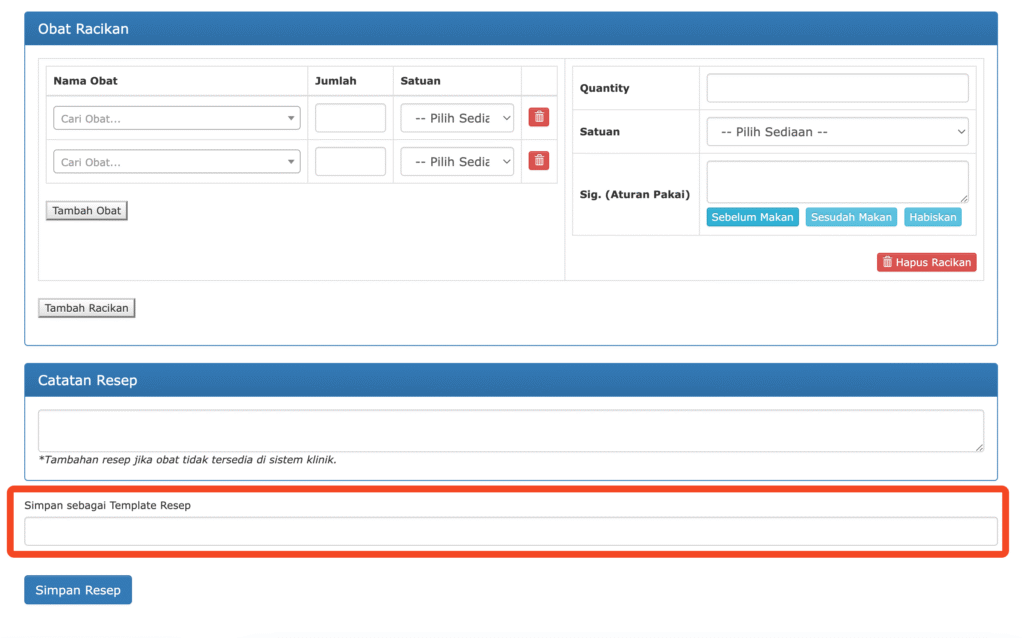Click inside the Catatan Resep text area
This screenshot has height=638, width=1024.
(x=510, y=430)
